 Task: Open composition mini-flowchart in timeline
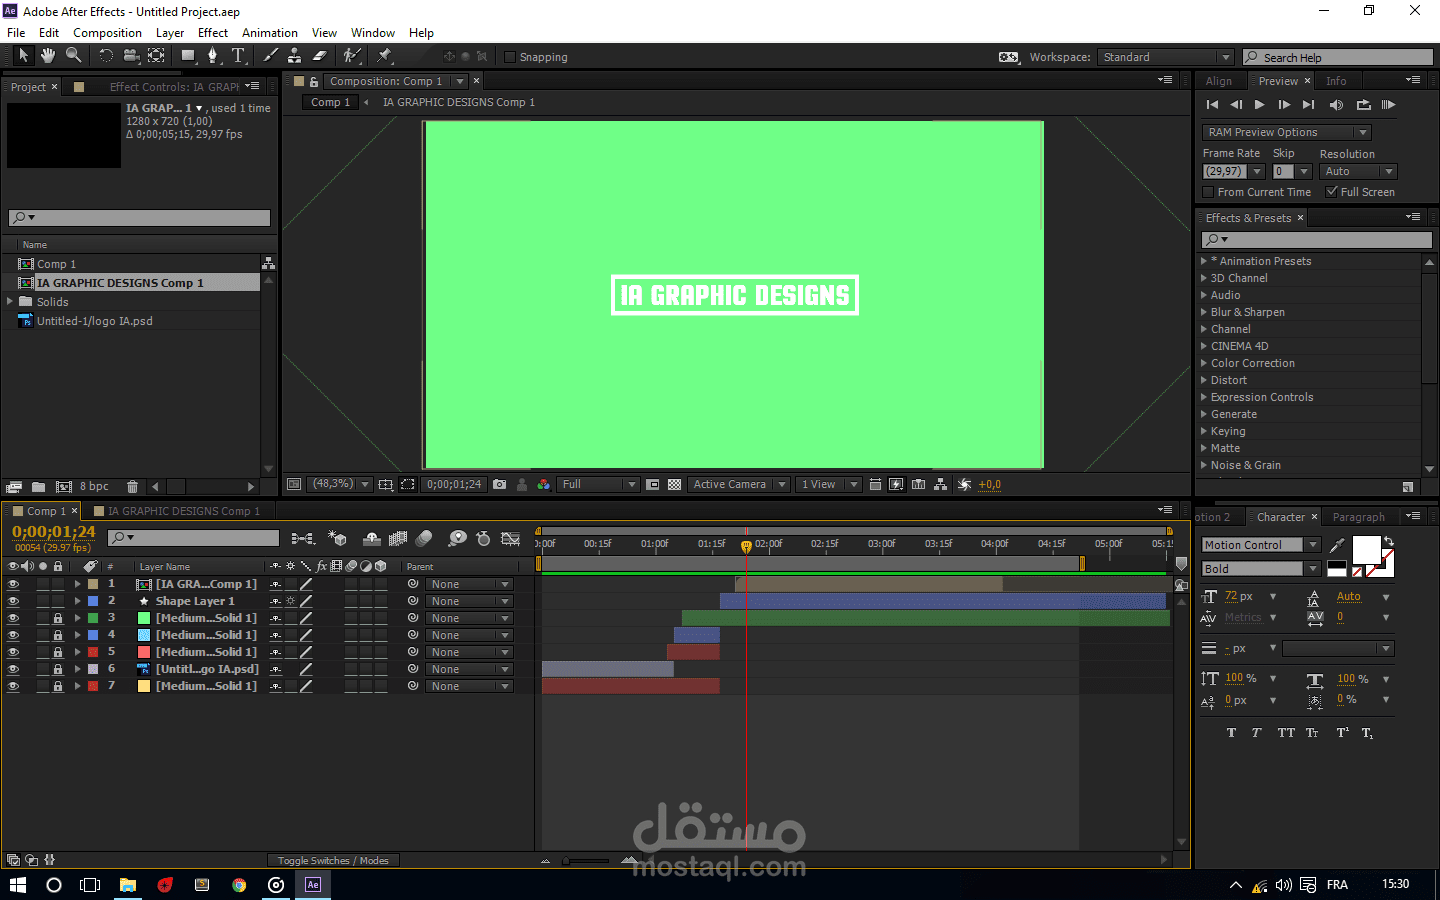click(x=302, y=538)
